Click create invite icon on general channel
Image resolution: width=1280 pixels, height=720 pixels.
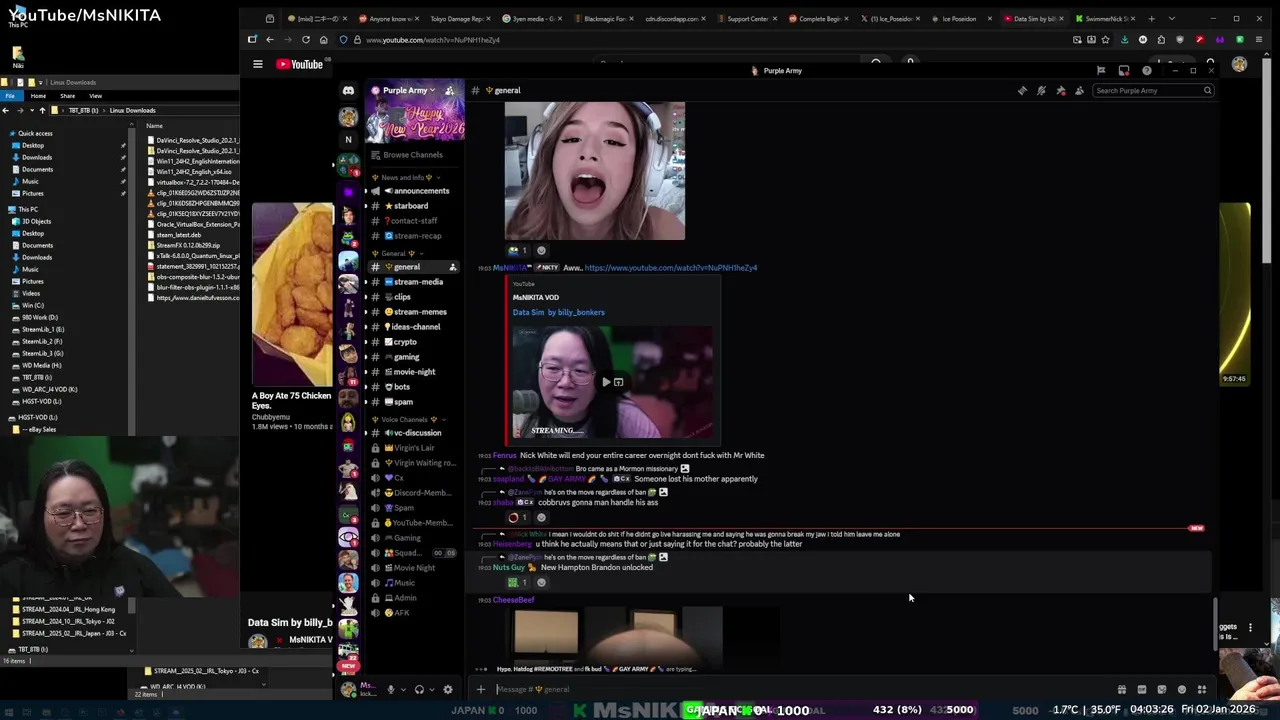click(453, 267)
